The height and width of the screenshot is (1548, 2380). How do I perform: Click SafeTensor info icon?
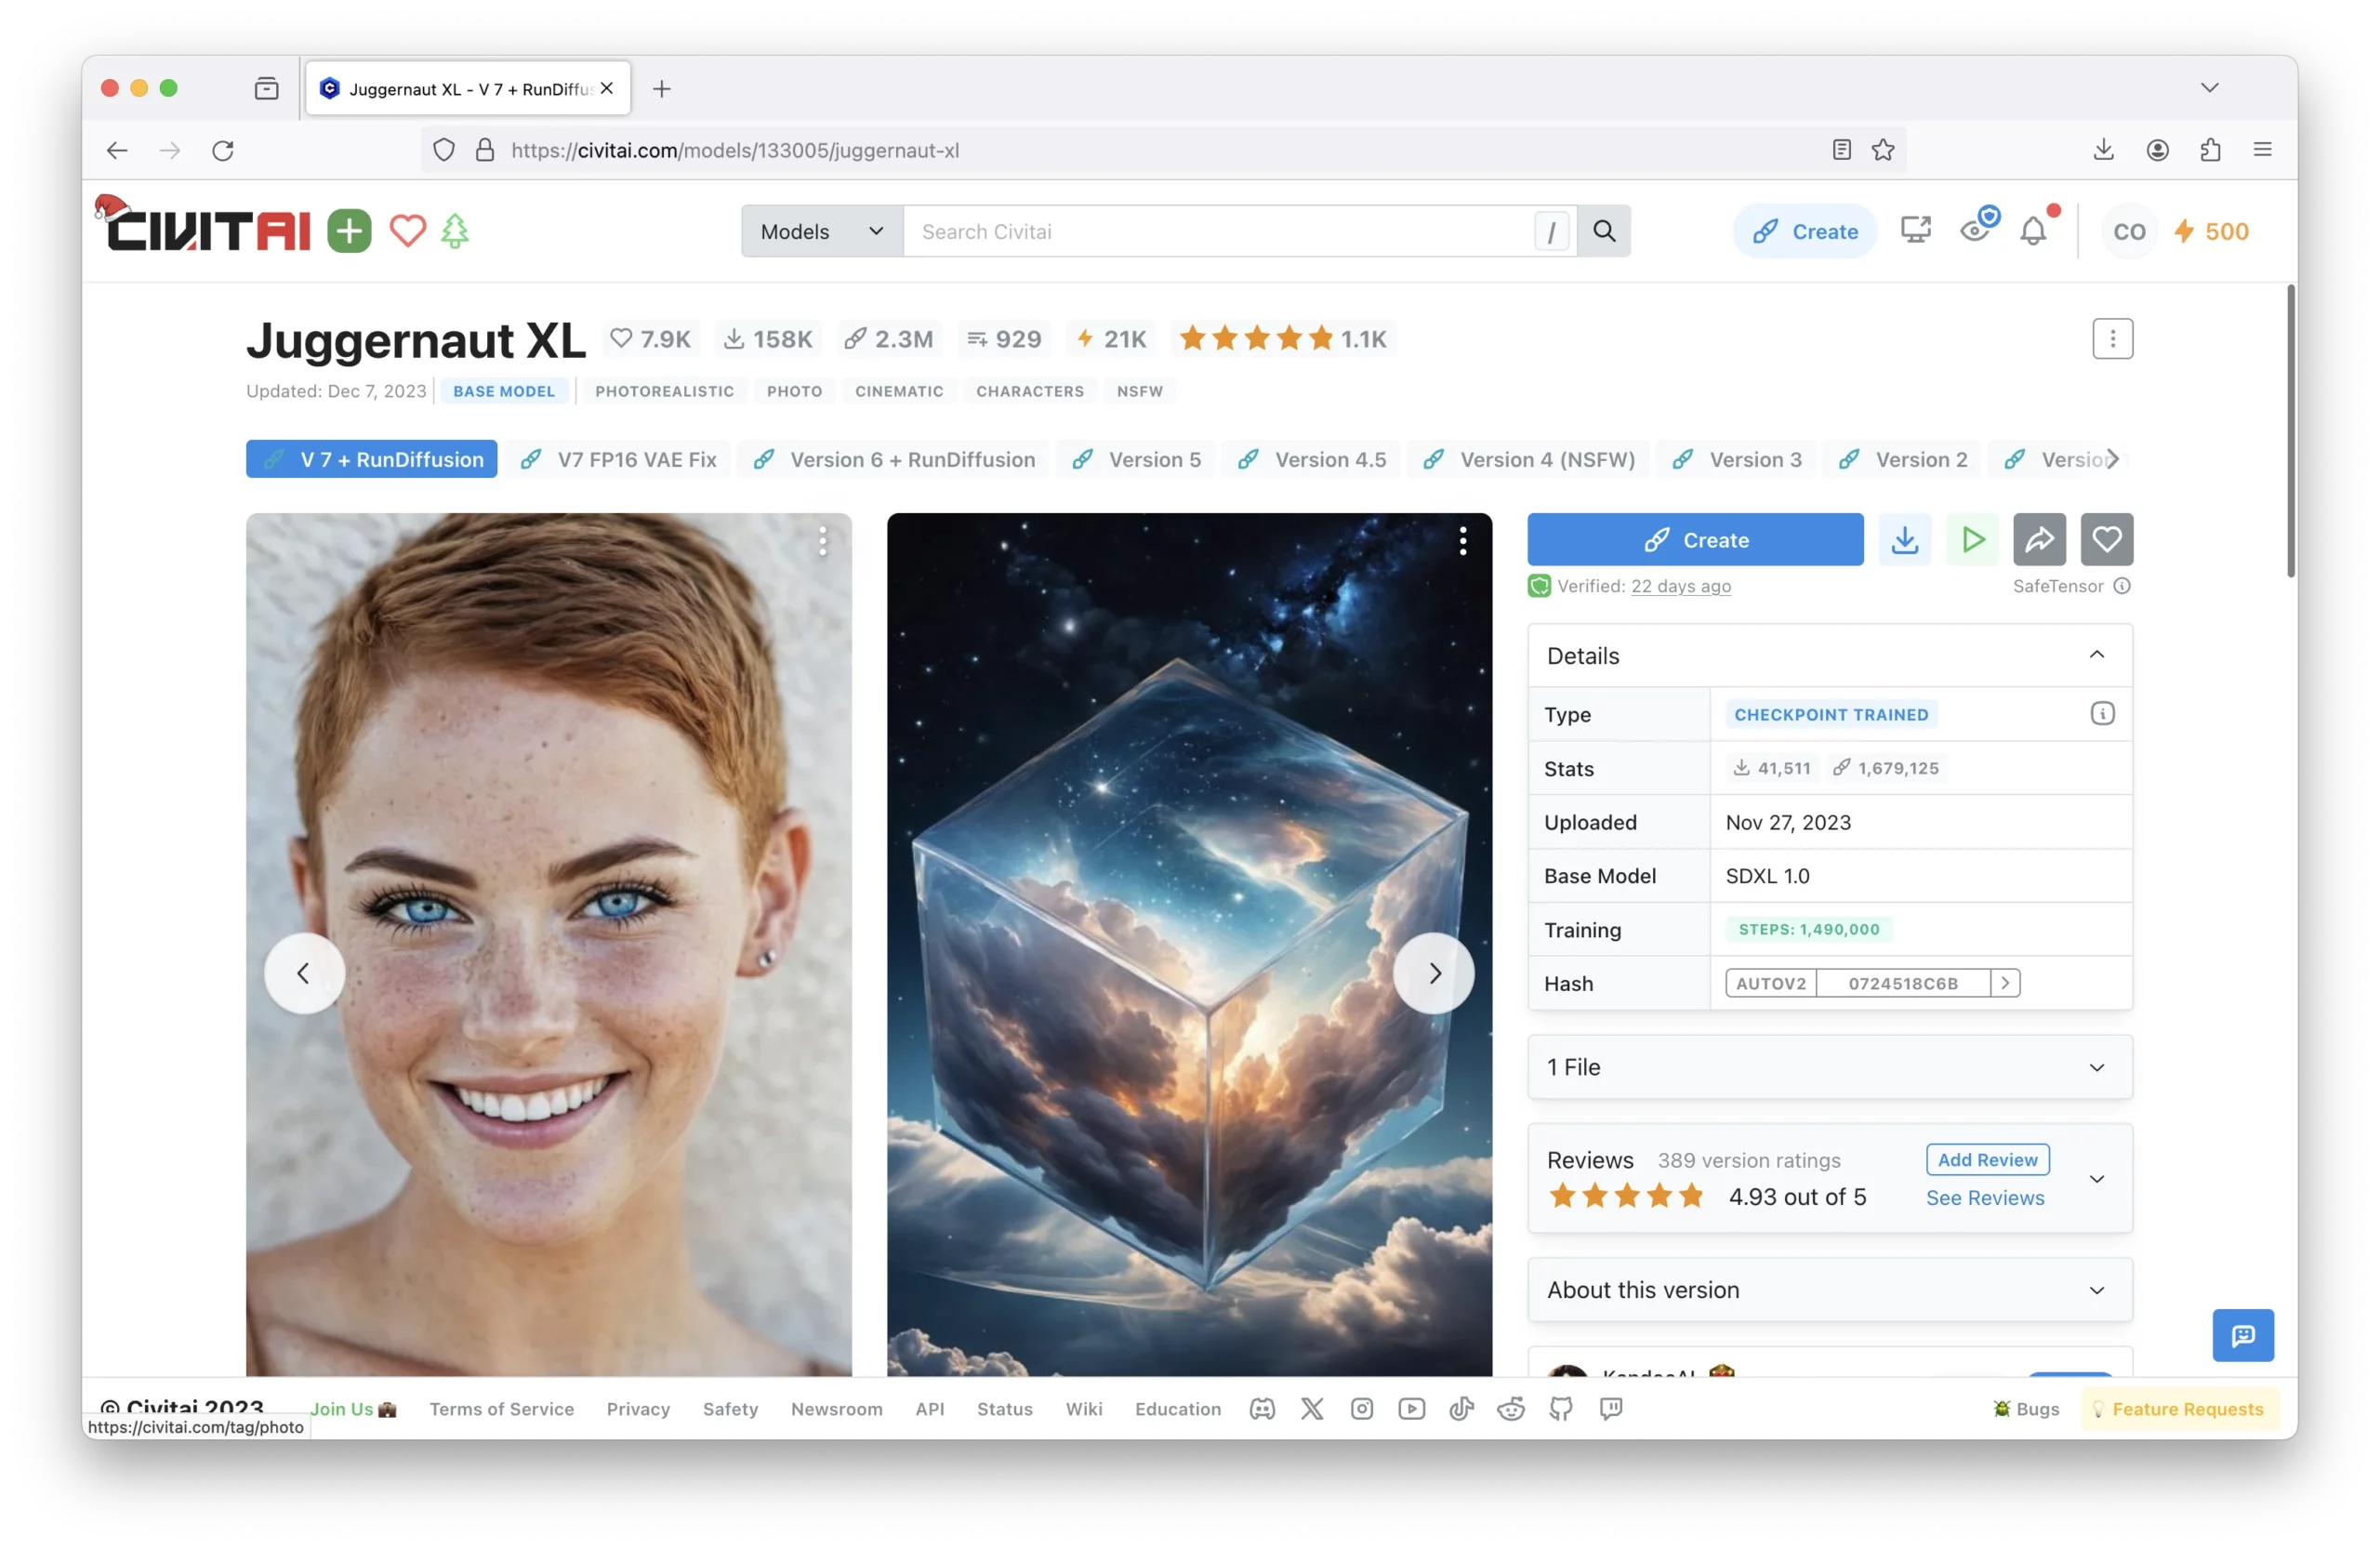click(x=2122, y=586)
